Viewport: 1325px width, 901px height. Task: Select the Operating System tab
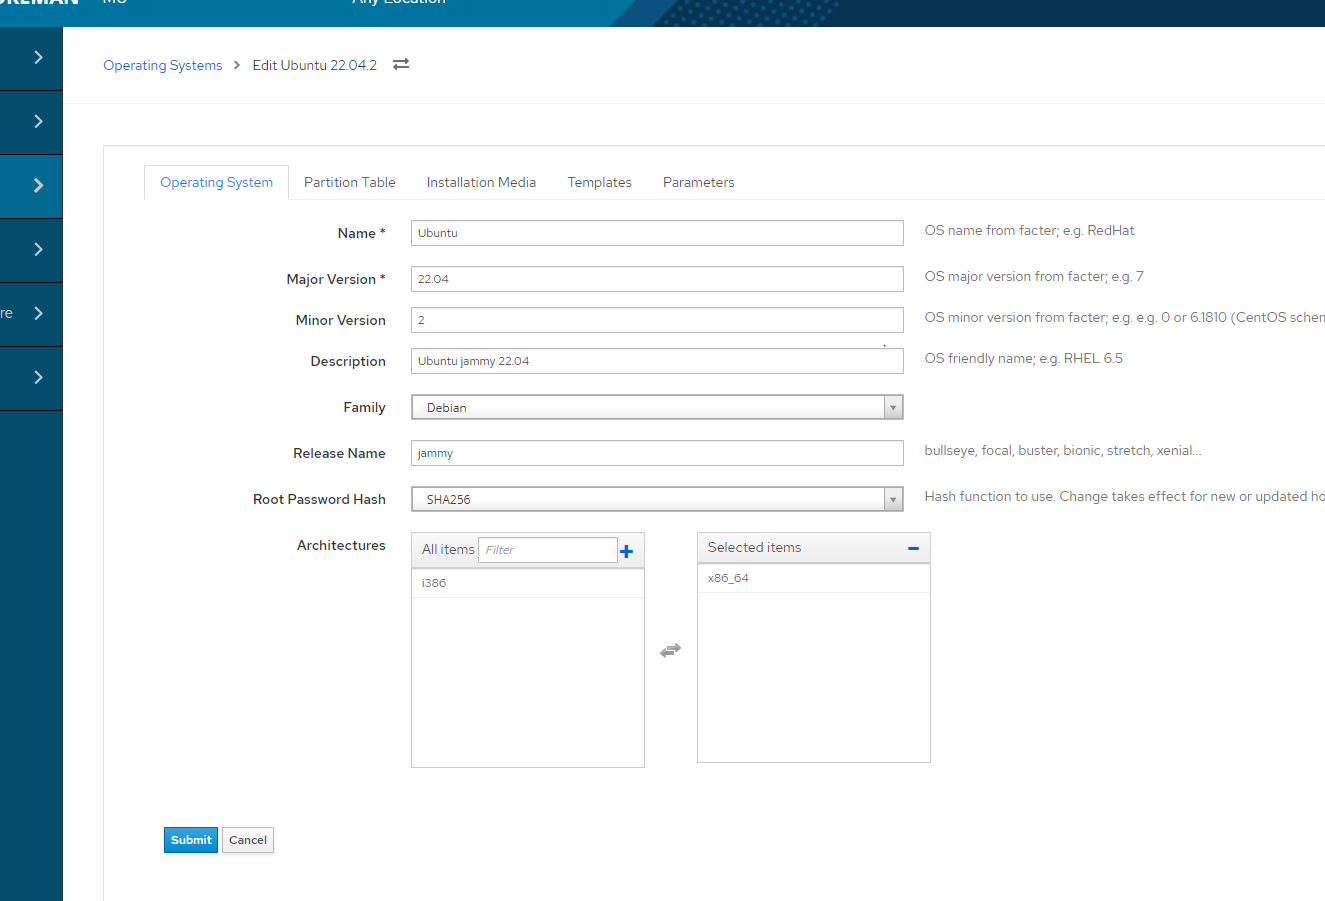pos(216,182)
